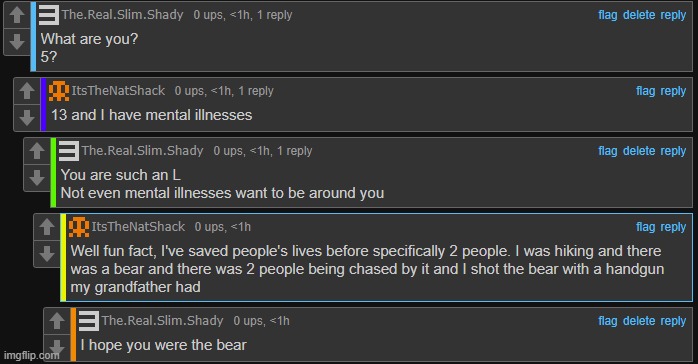Delete the "I hope you were the bear" comment
Image resolution: width=698 pixels, height=364 pixels.
pyautogui.click(x=639, y=321)
